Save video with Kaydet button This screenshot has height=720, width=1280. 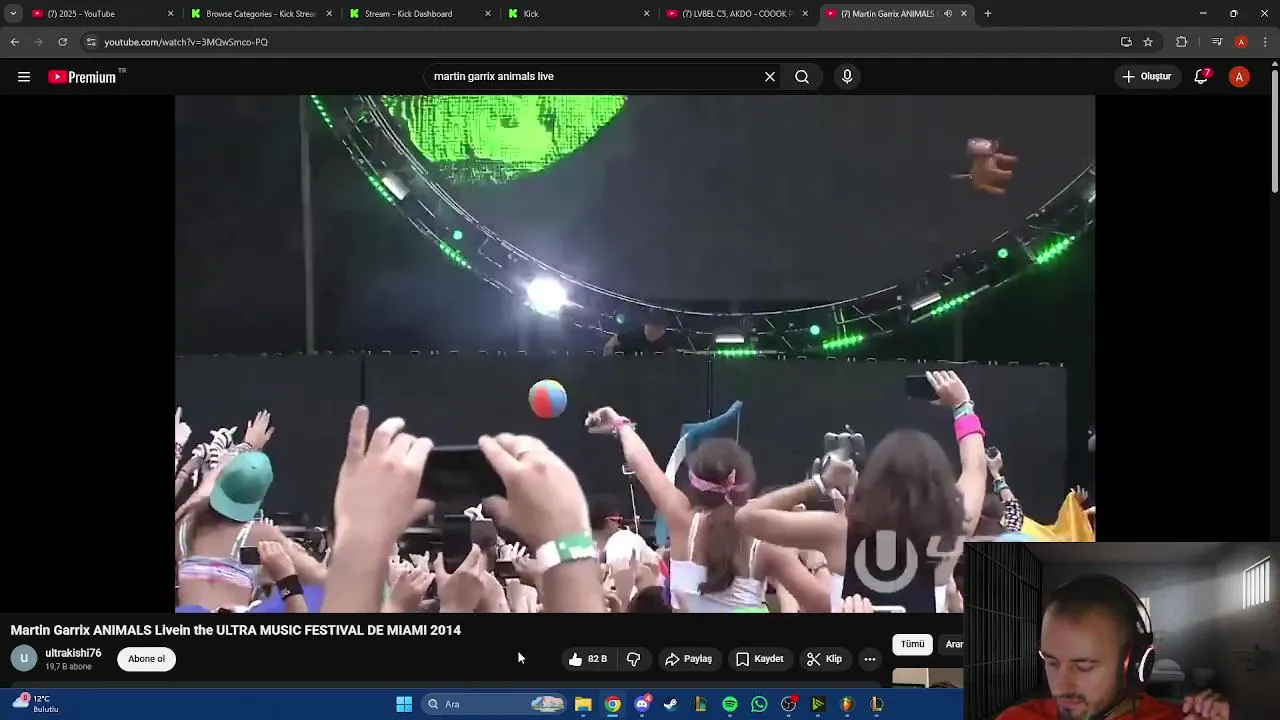pos(760,659)
